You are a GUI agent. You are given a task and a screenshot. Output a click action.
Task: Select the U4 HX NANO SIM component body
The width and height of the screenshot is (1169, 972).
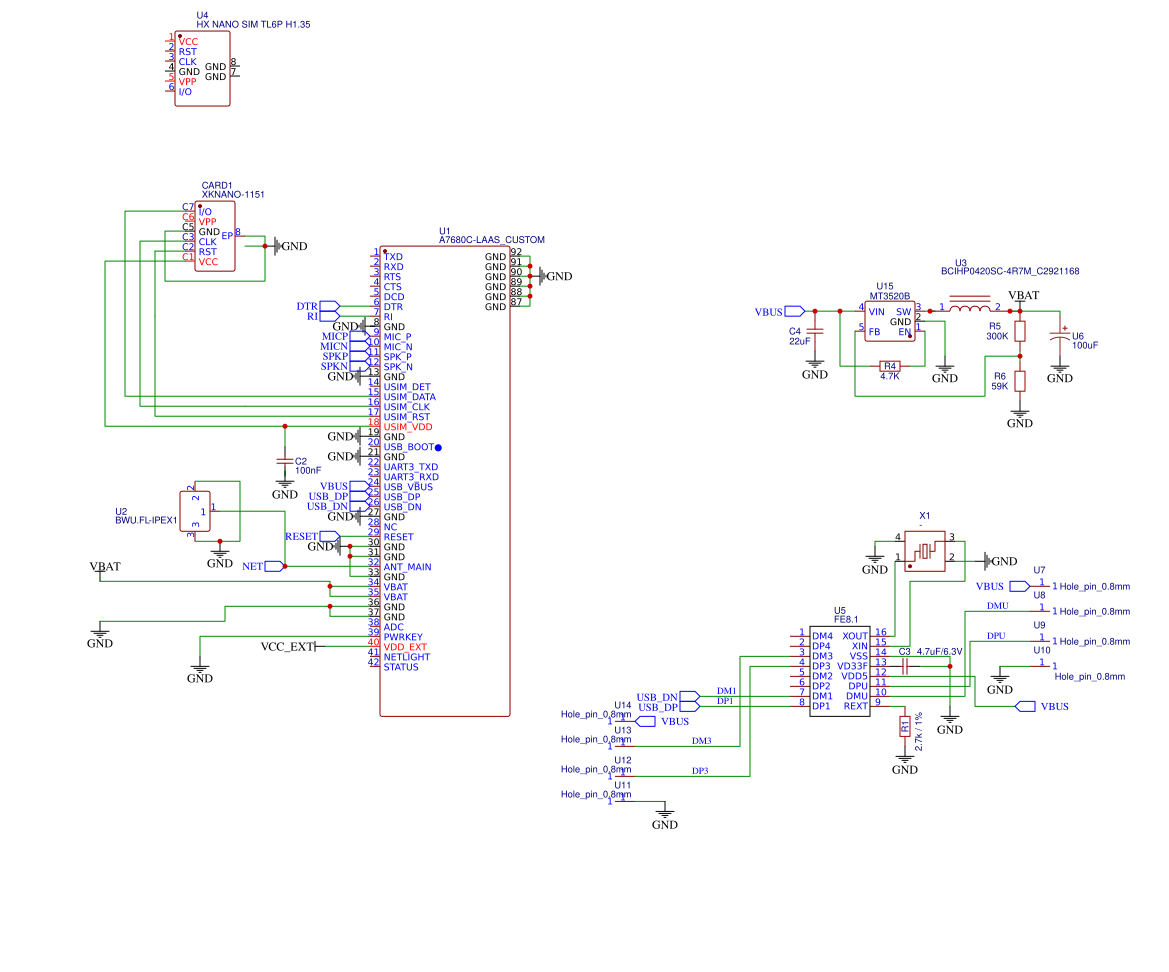202,69
